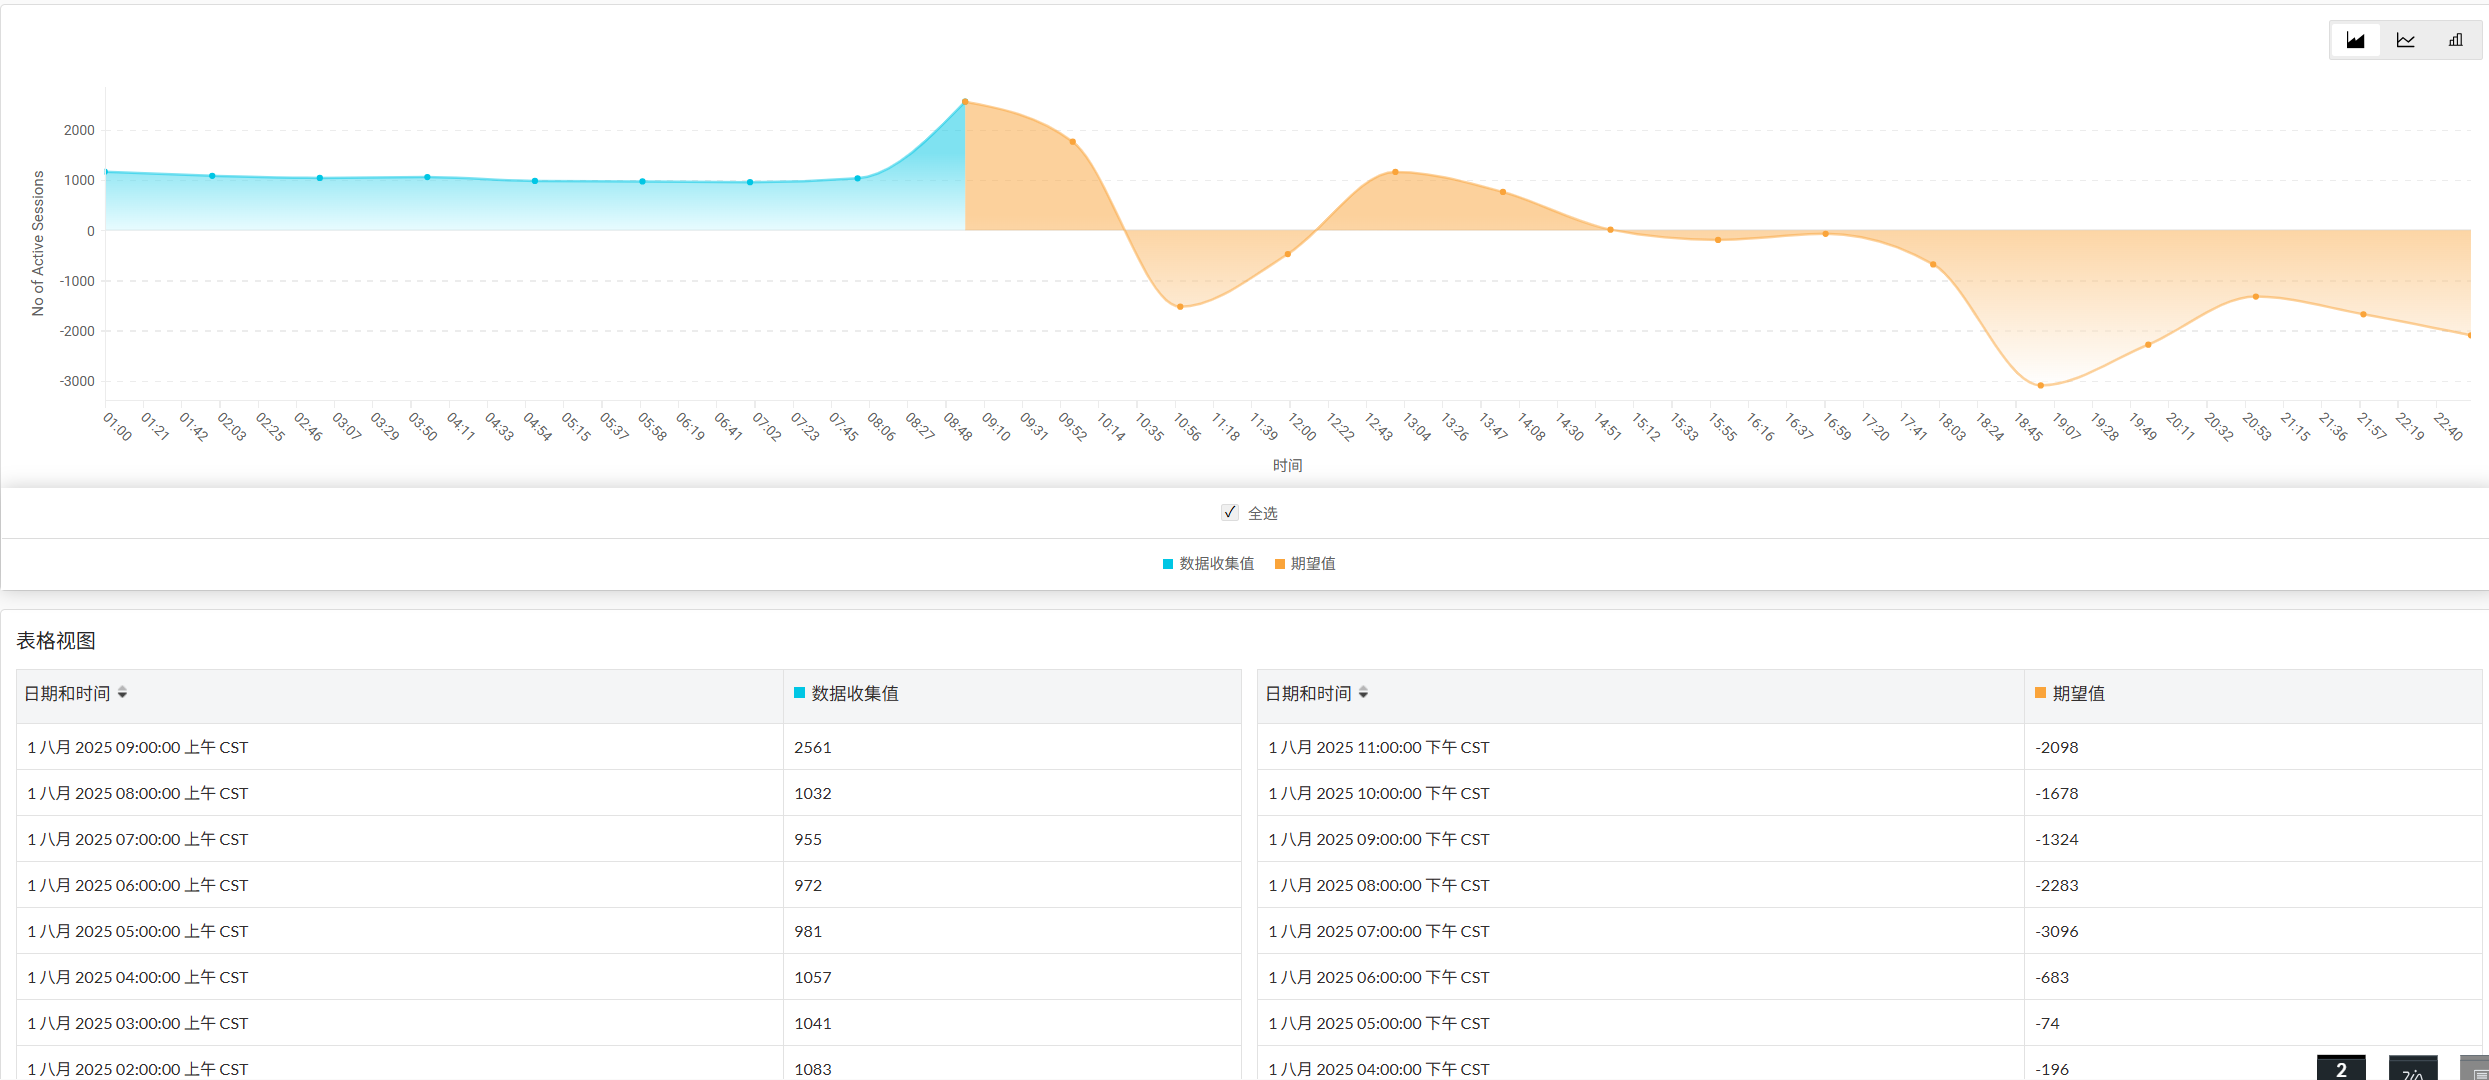Switch to area chart view
Image resolution: width=2489 pixels, height=1080 pixels.
[2355, 40]
